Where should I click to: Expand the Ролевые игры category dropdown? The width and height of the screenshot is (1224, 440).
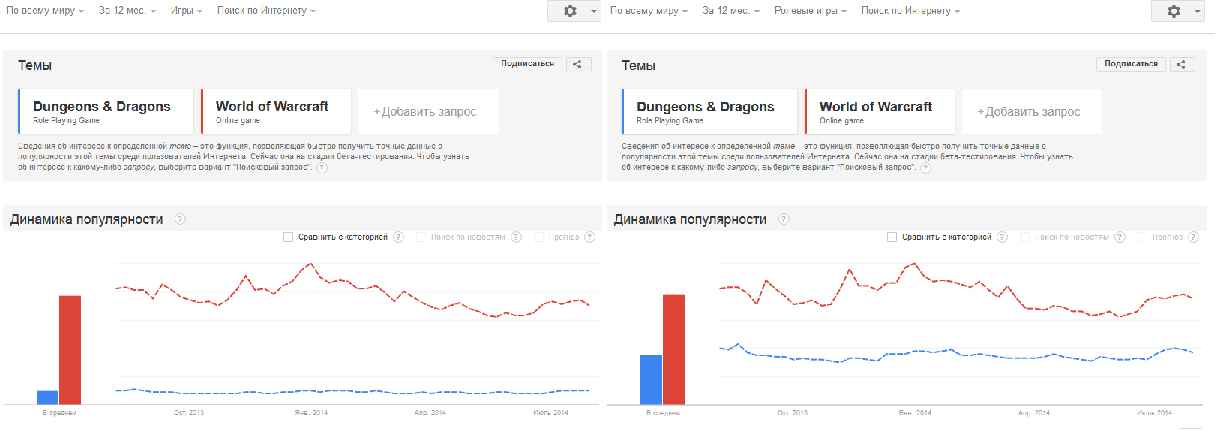point(810,10)
